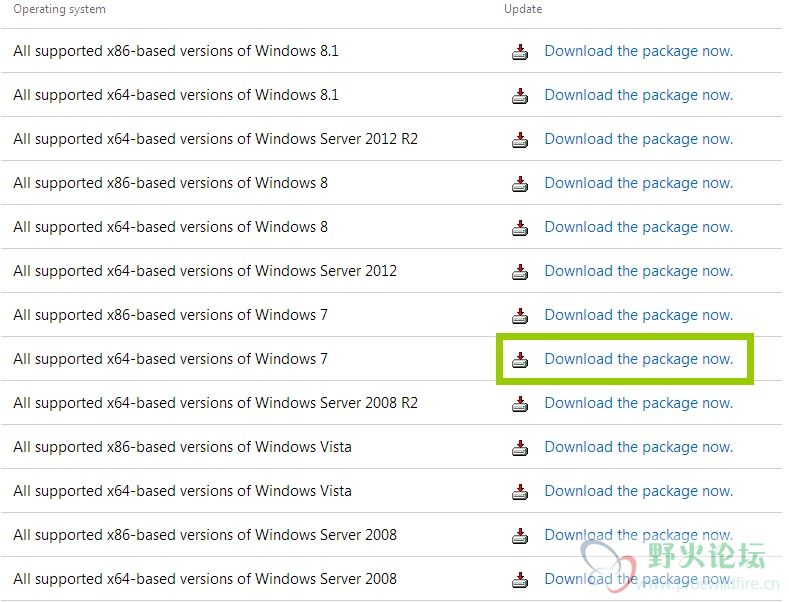Open package download link for Server 2008 R2
789x602 pixels.
tap(639, 403)
